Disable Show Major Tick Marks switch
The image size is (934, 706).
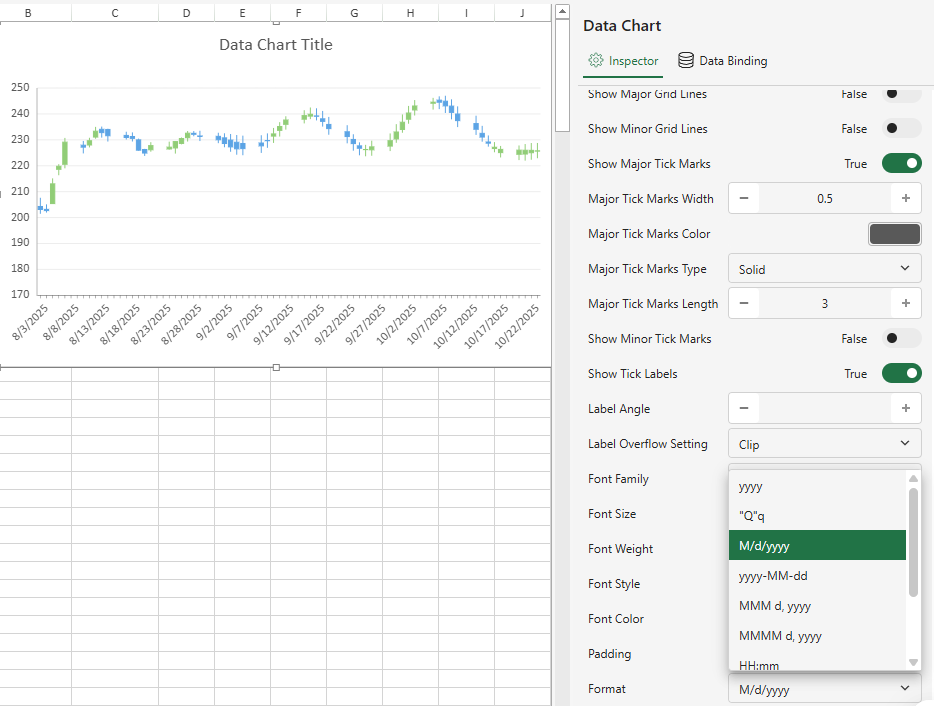901,163
